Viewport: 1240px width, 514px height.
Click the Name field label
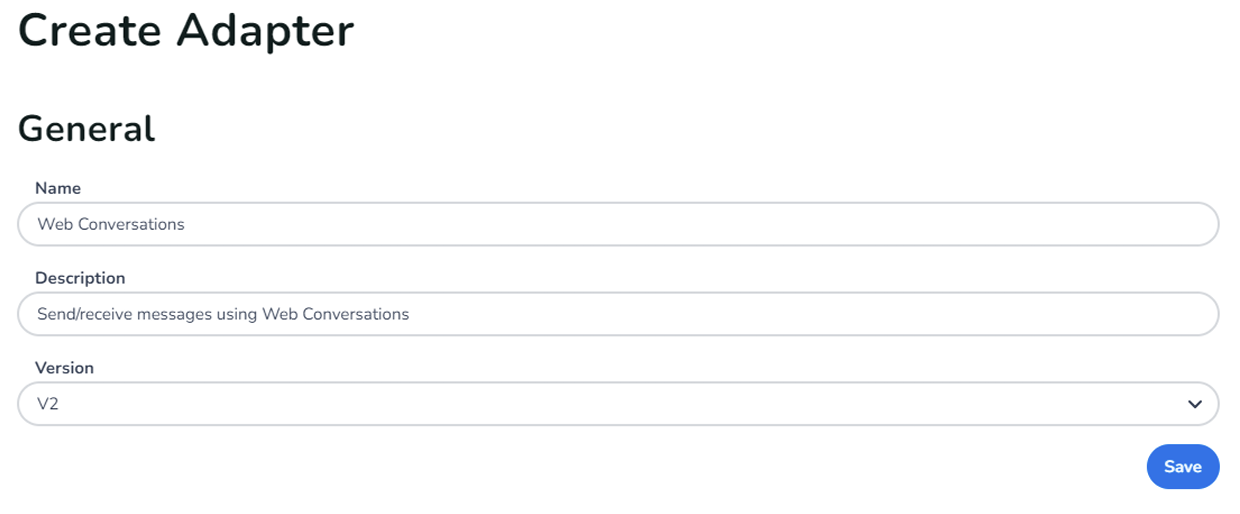[x=58, y=188]
